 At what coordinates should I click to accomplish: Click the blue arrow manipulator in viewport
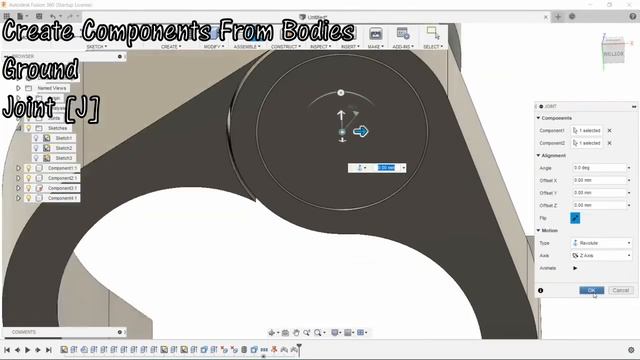coord(360,131)
